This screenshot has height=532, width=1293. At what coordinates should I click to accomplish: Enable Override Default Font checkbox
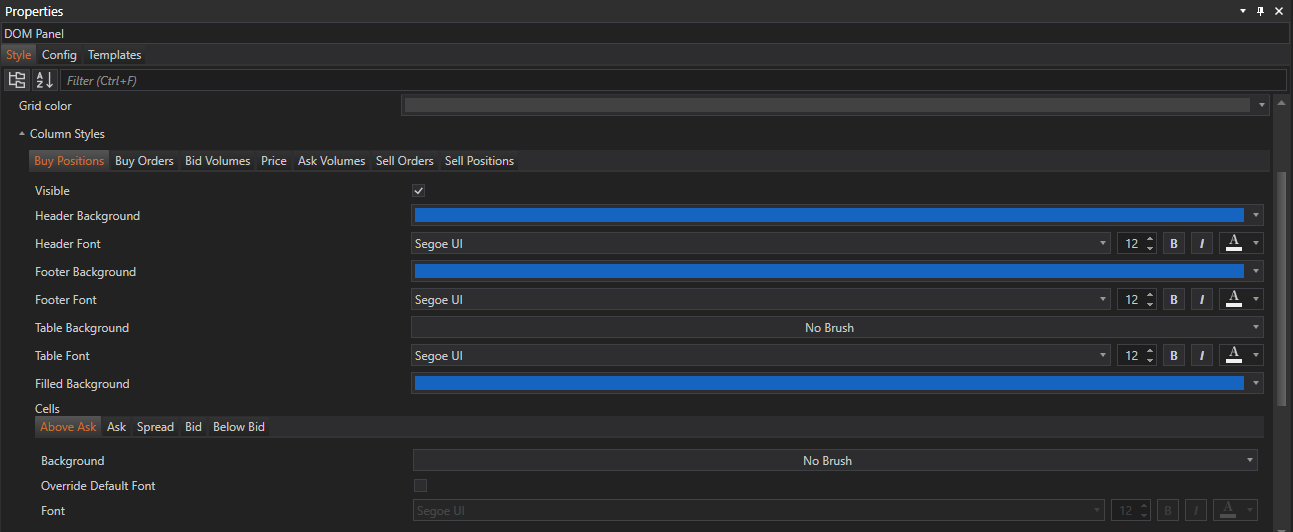(420, 486)
